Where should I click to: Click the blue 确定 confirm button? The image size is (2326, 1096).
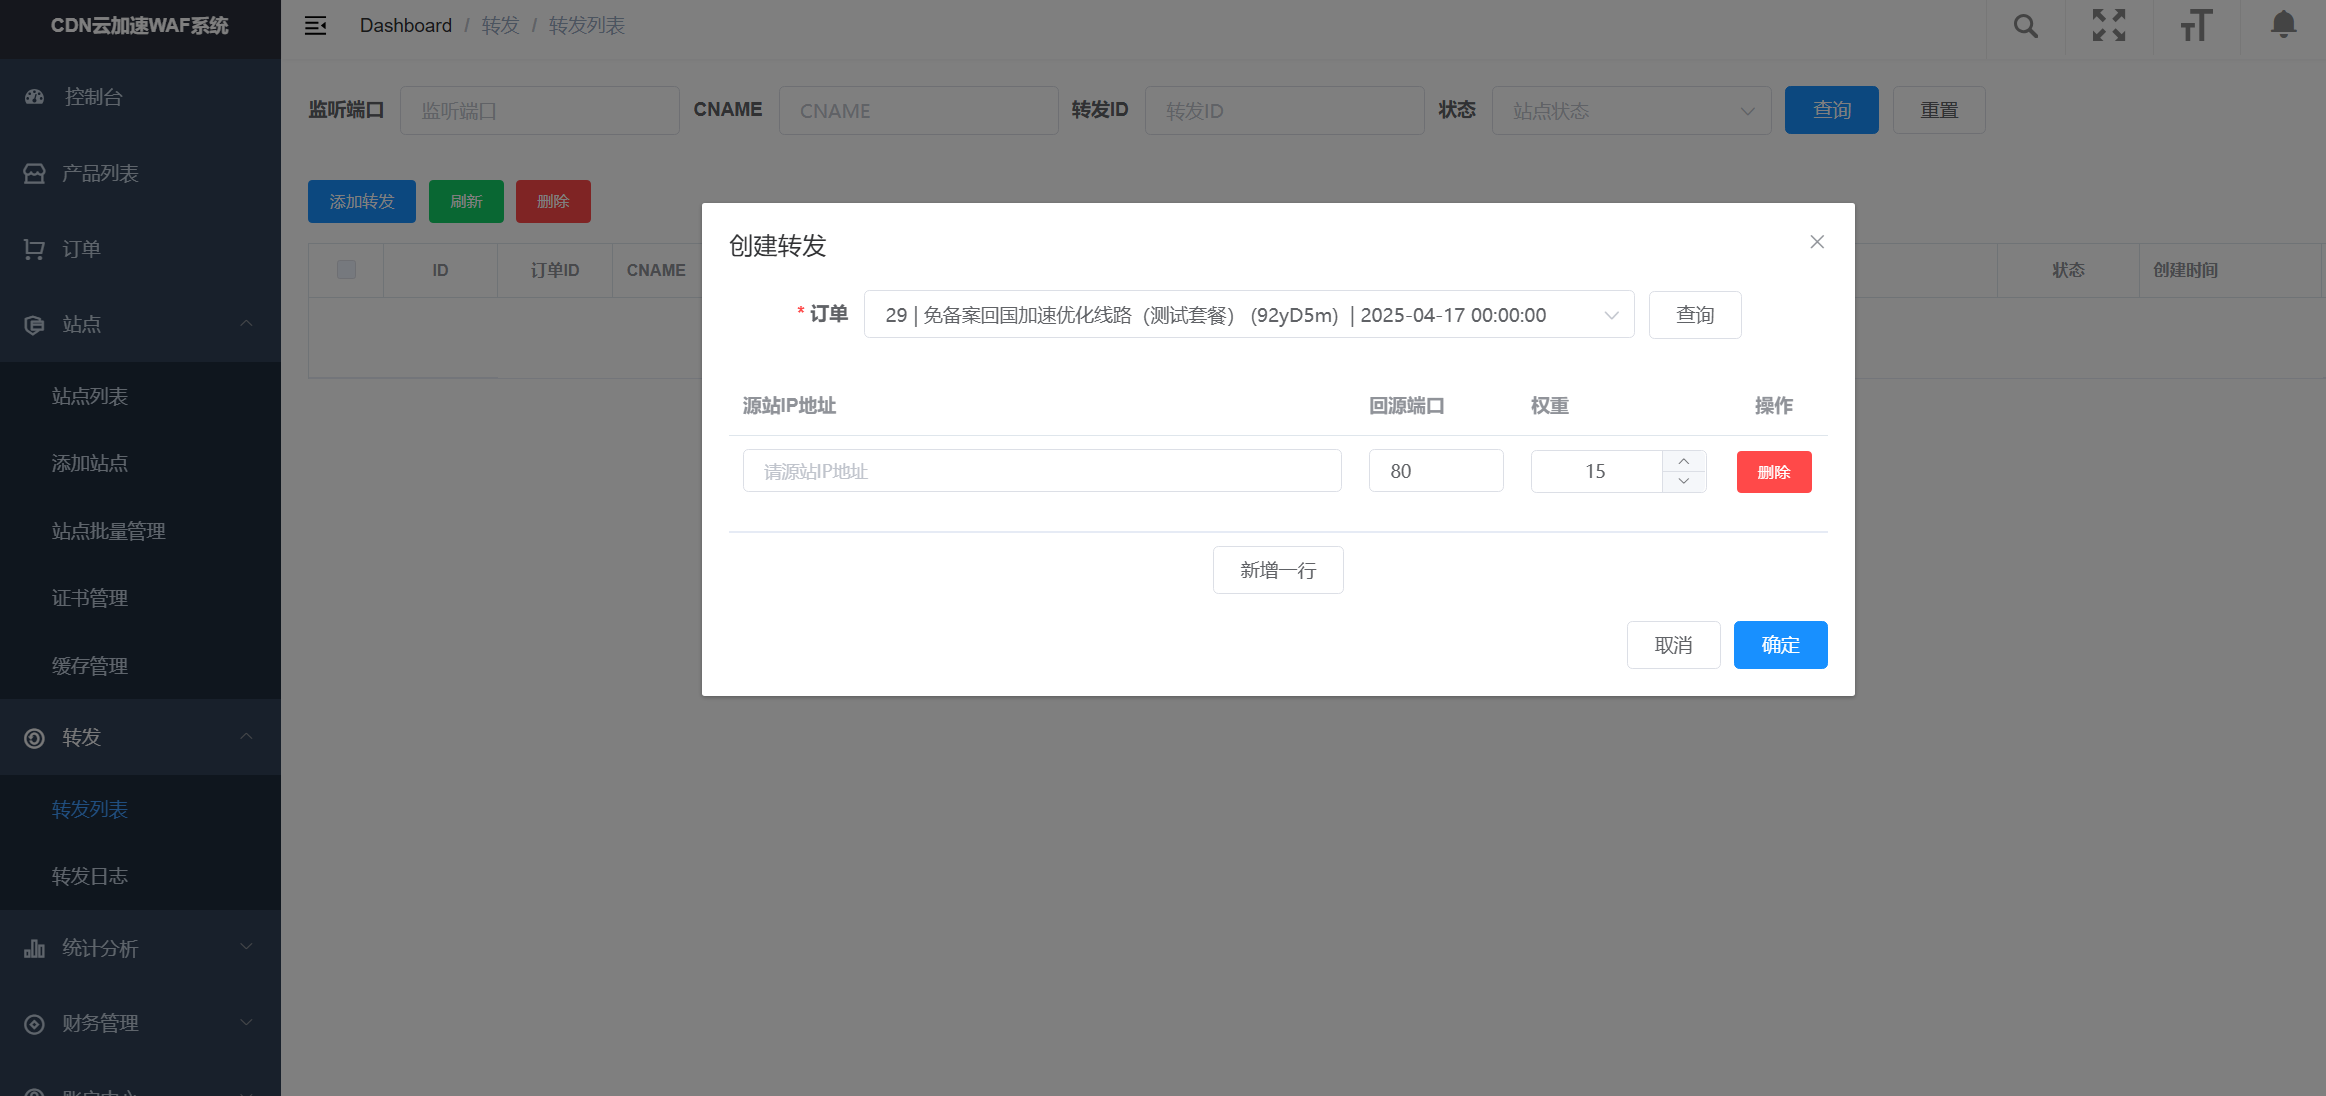(x=1780, y=645)
